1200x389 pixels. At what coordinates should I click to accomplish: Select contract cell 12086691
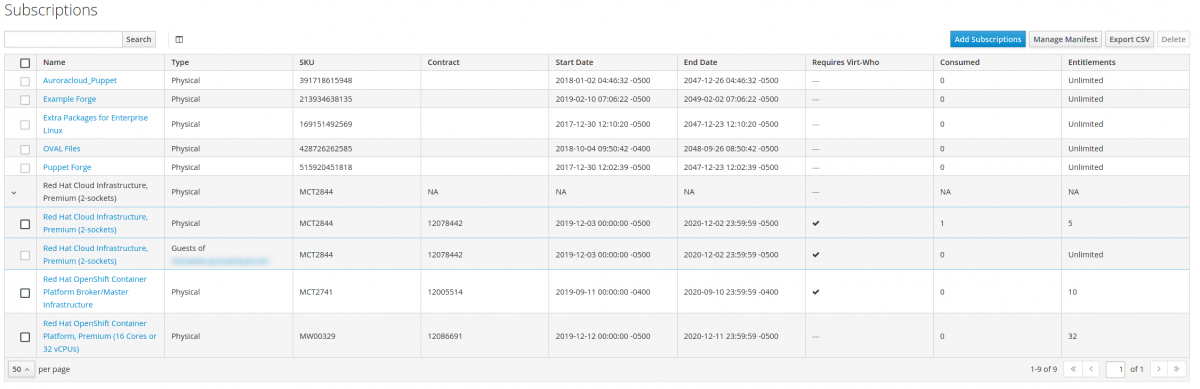click(444, 336)
